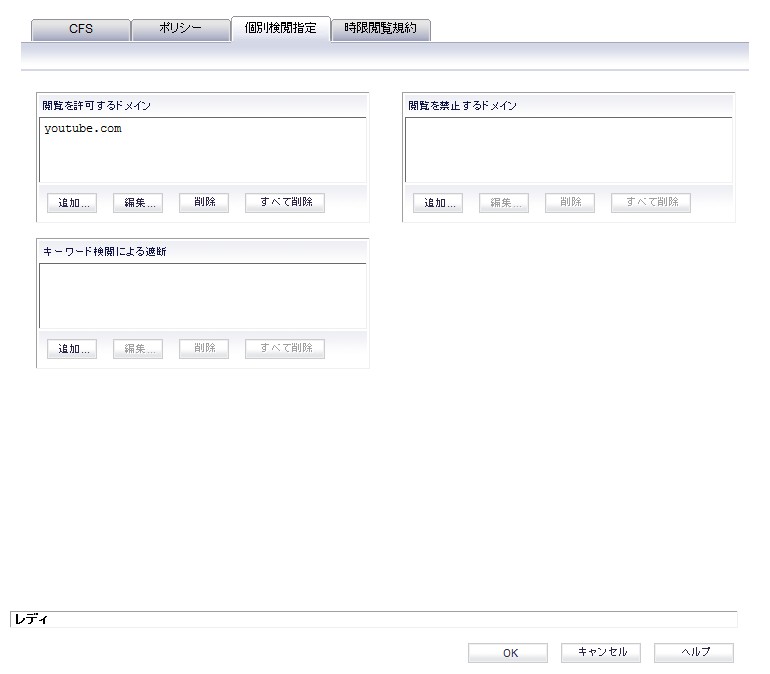Click 編集 under 閲覧を禁止するドメイン

pos(504,203)
